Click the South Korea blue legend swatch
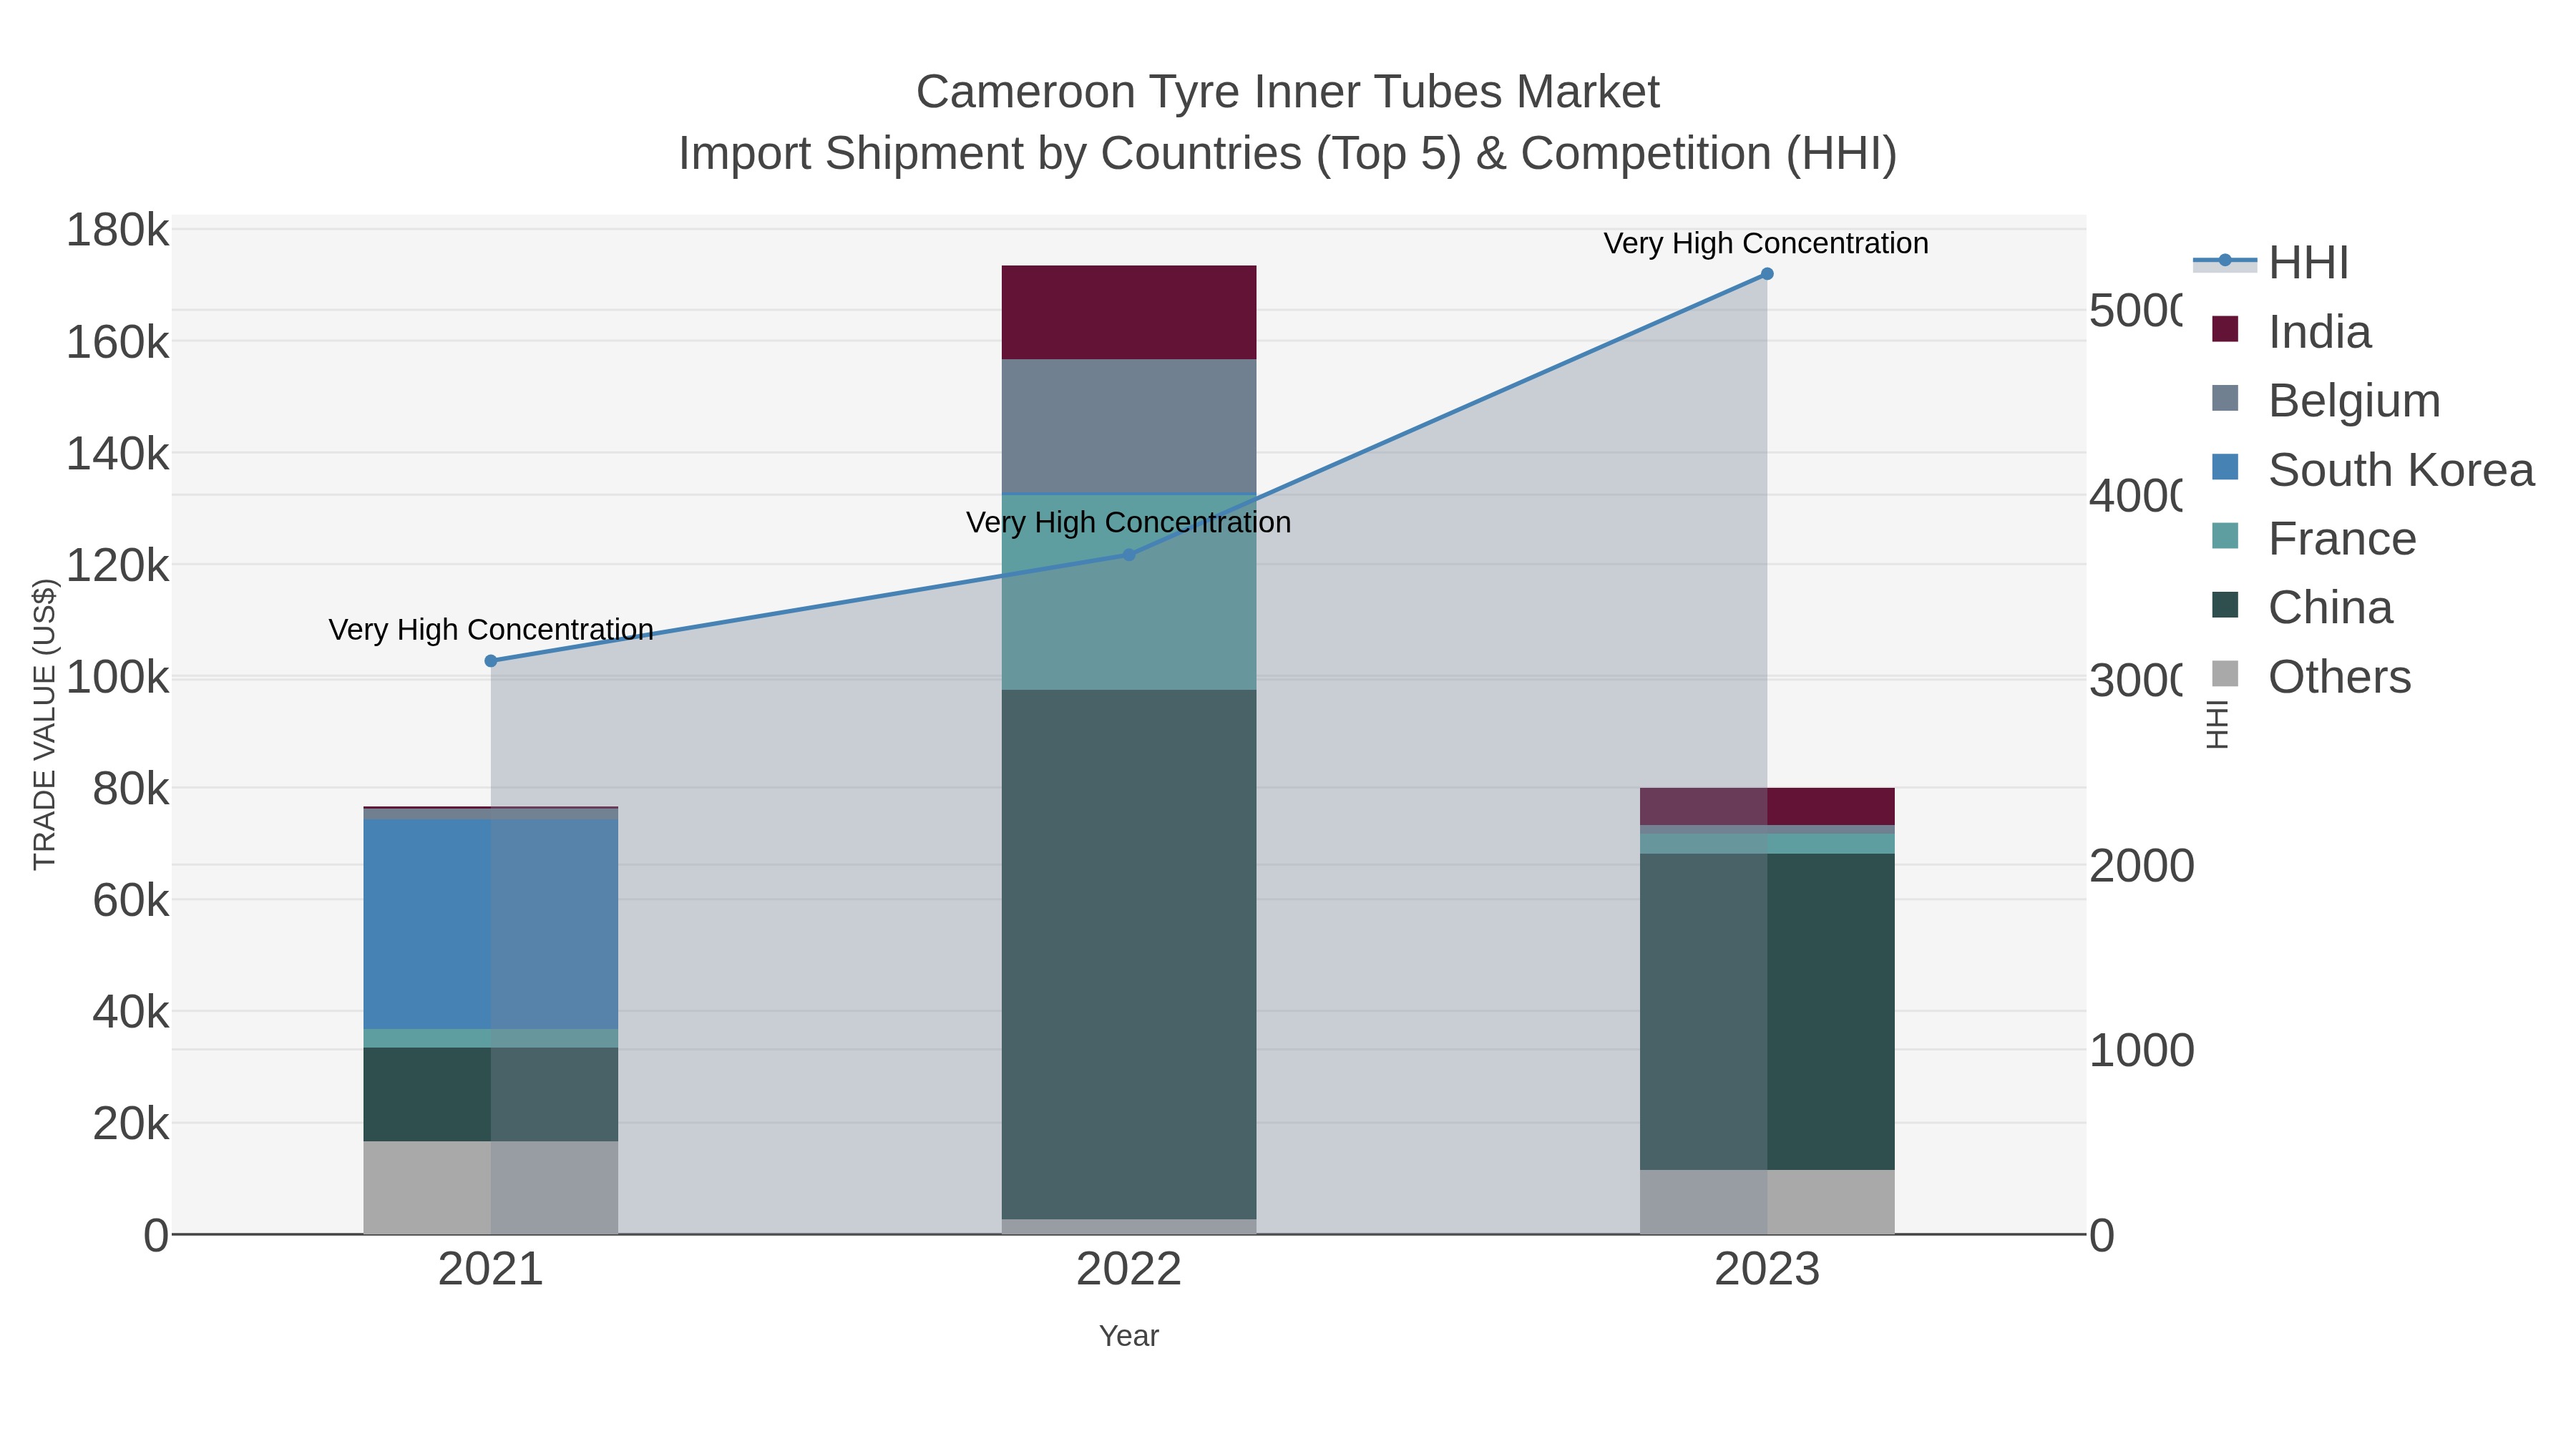 coord(2225,467)
